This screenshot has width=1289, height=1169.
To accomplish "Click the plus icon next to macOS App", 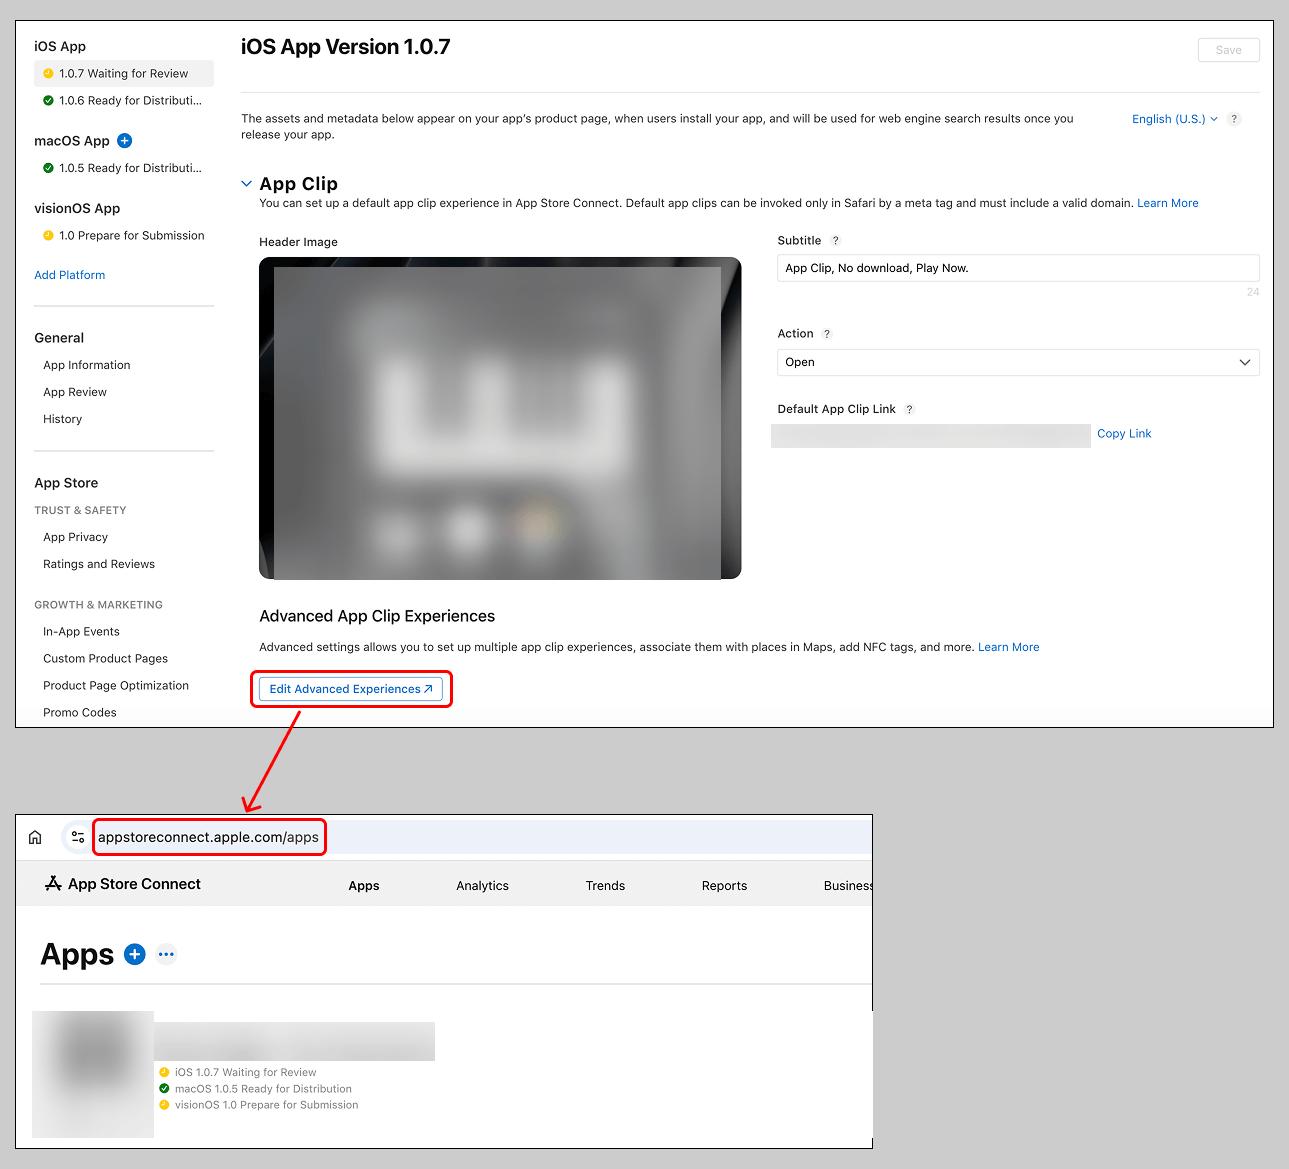I will 124,141.
